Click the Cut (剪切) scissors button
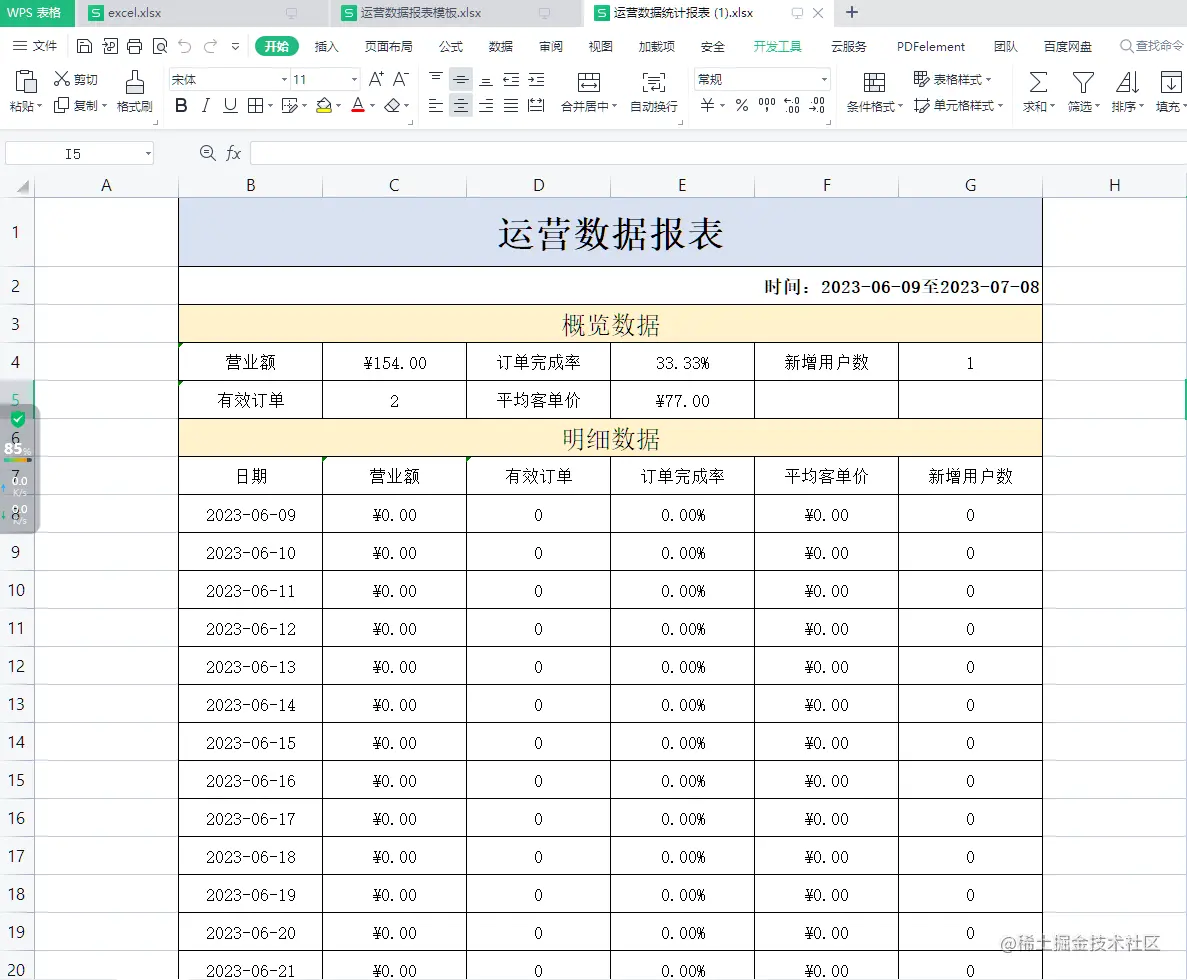The height and width of the screenshot is (980, 1187). pyautogui.click(x=75, y=79)
